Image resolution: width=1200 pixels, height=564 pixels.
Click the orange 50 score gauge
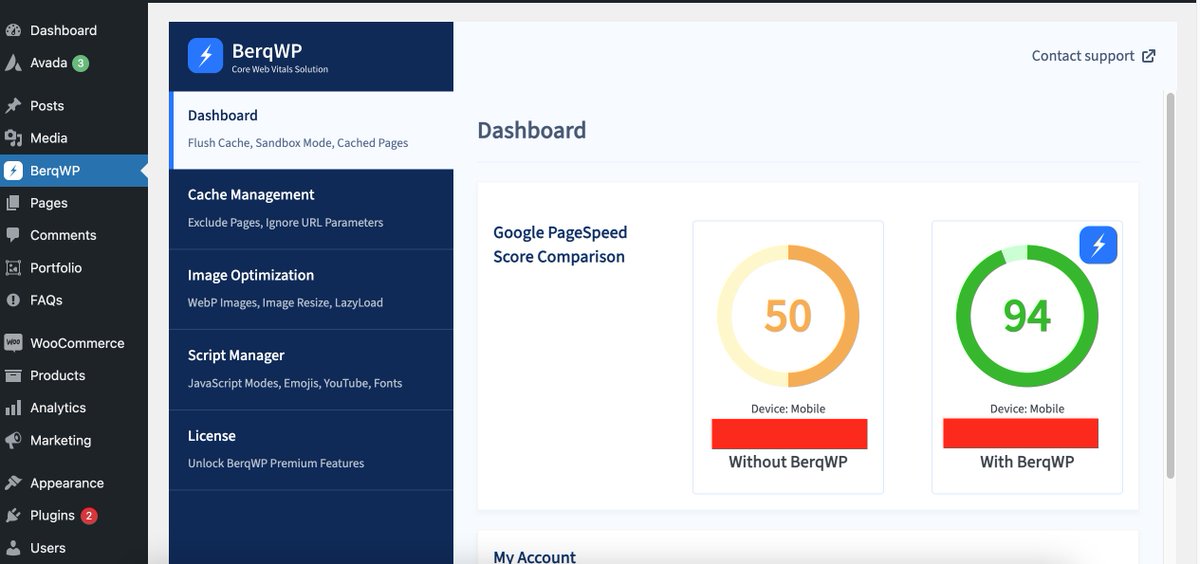click(x=788, y=316)
